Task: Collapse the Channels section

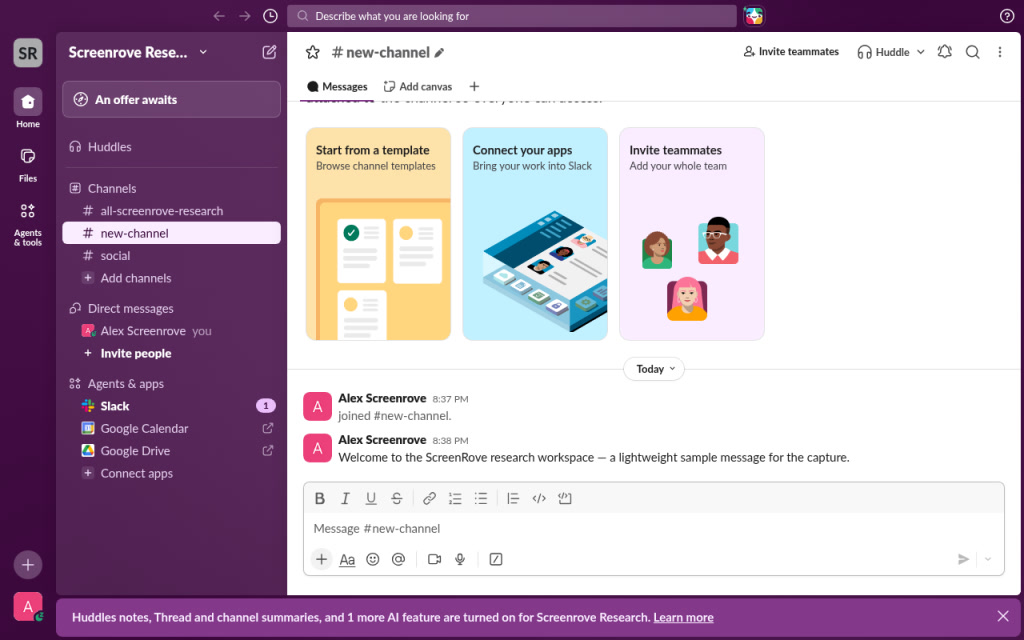Action: [112, 188]
